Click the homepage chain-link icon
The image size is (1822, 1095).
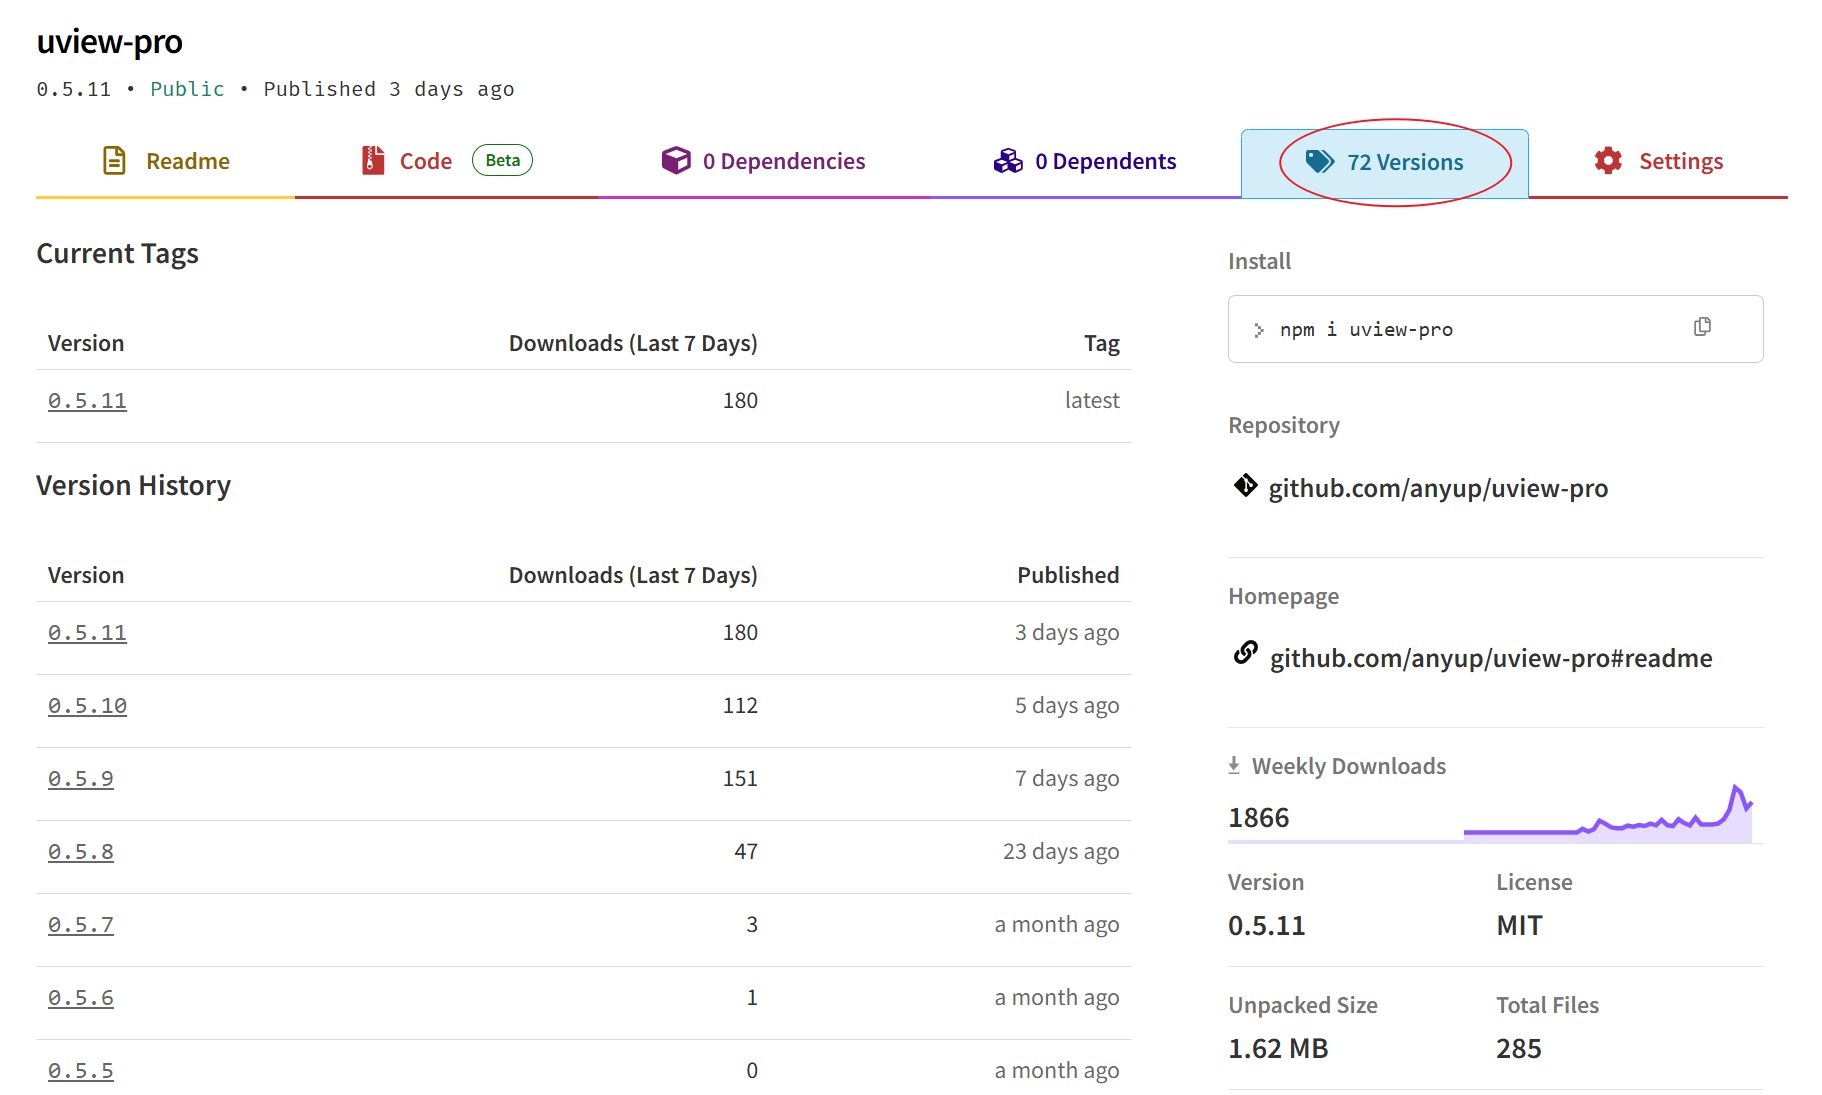coord(1245,653)
